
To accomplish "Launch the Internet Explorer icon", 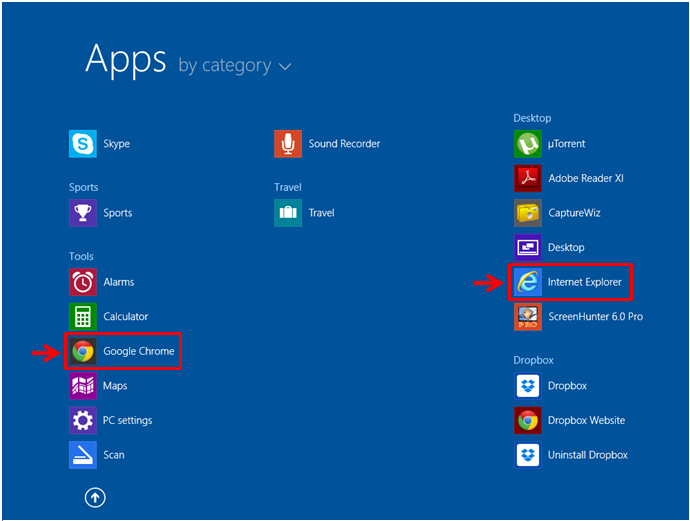I will [528, 282].
